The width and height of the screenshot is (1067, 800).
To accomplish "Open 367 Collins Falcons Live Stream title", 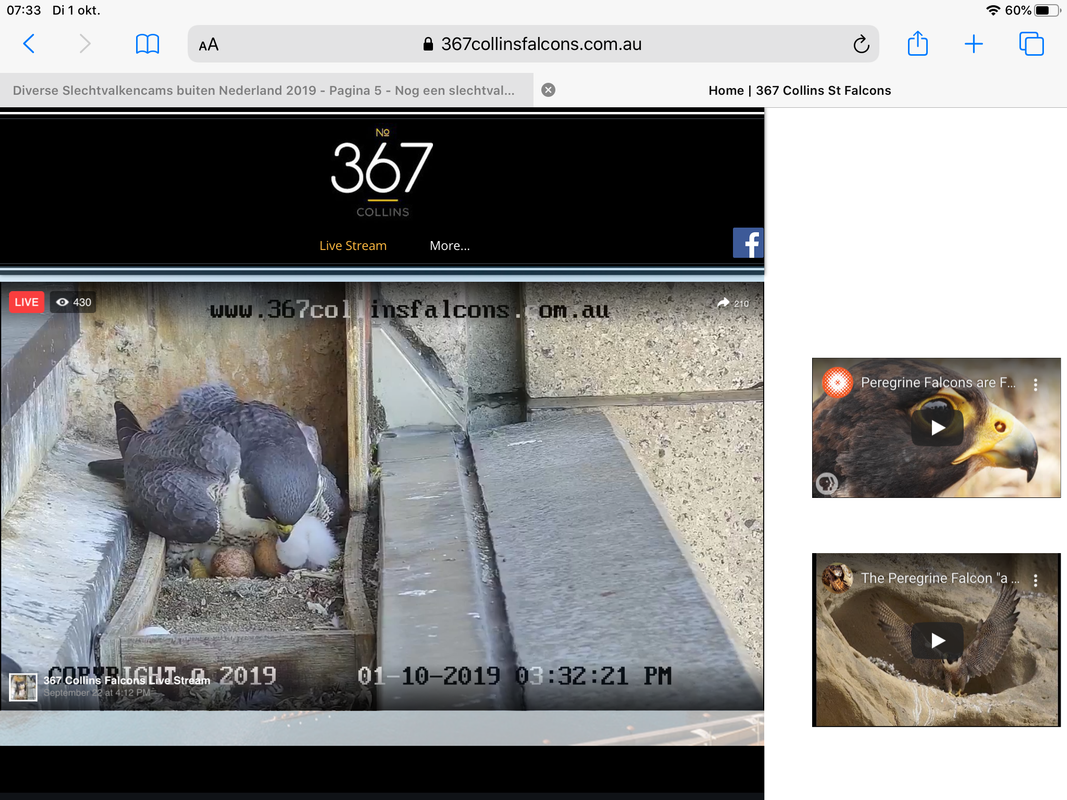I will point(127,680).
